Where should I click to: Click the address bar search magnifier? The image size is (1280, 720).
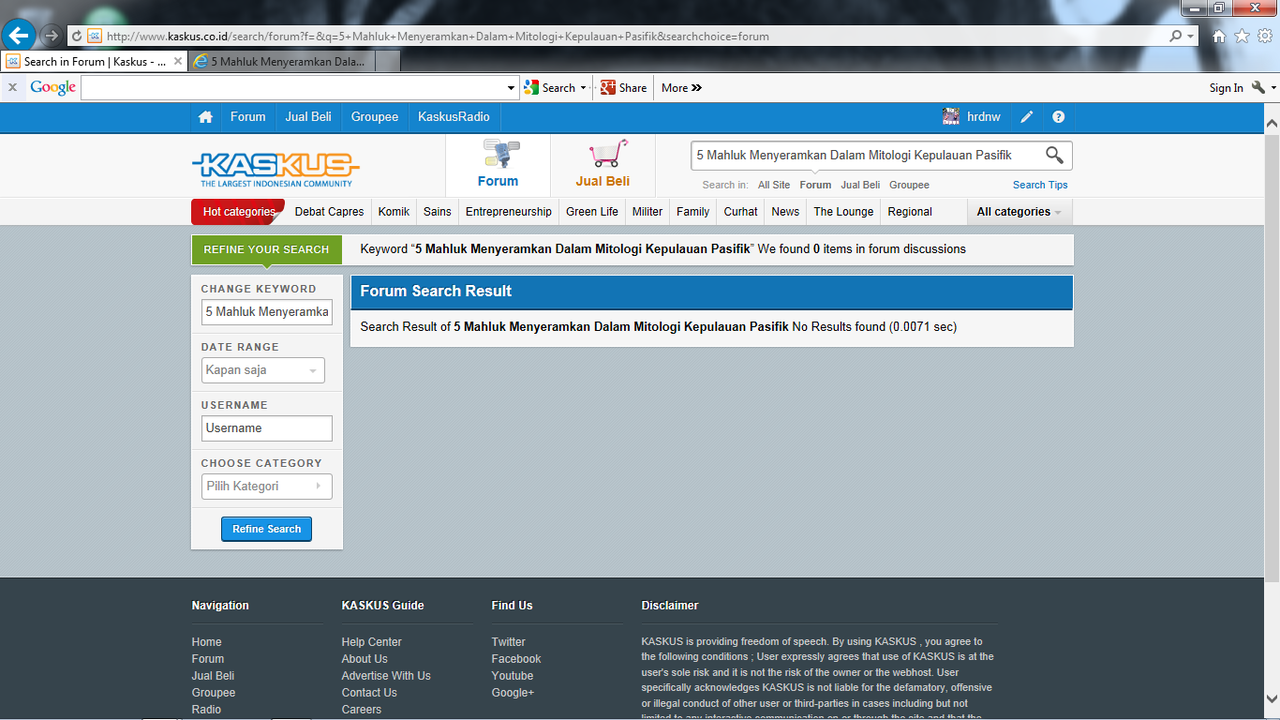(x=1176, y=36)
